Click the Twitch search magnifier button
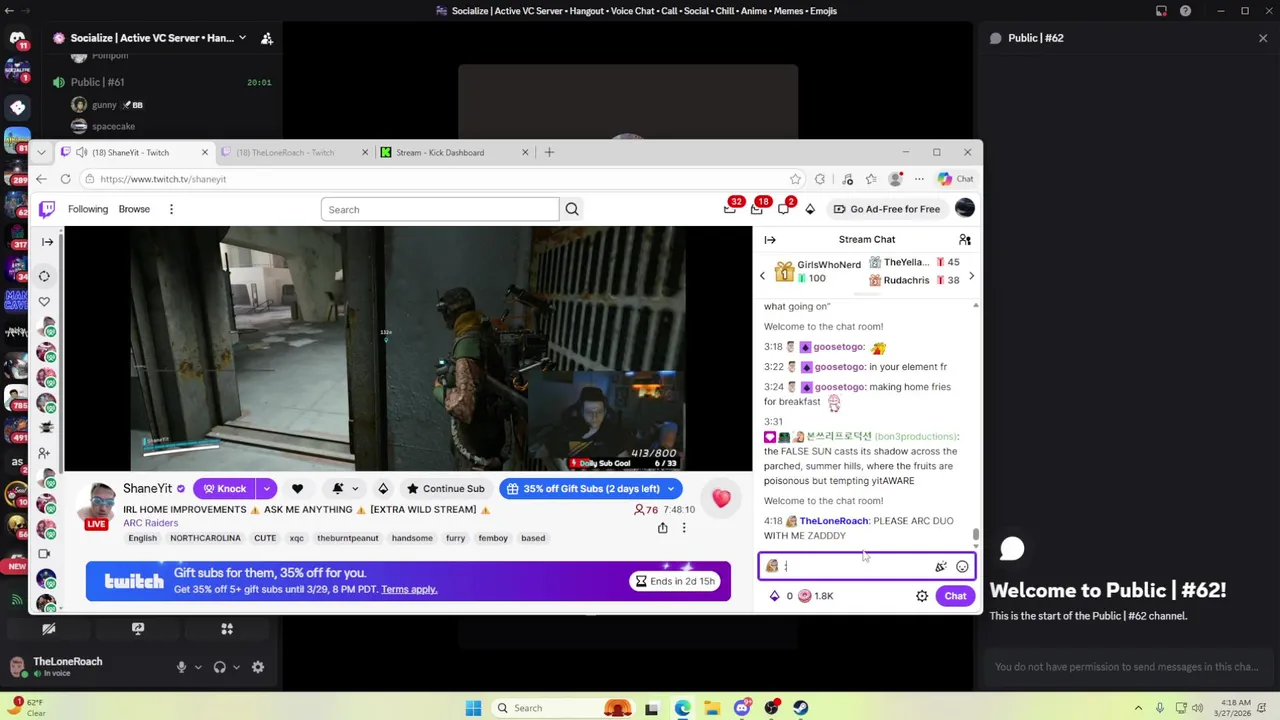 coord(572,209)
